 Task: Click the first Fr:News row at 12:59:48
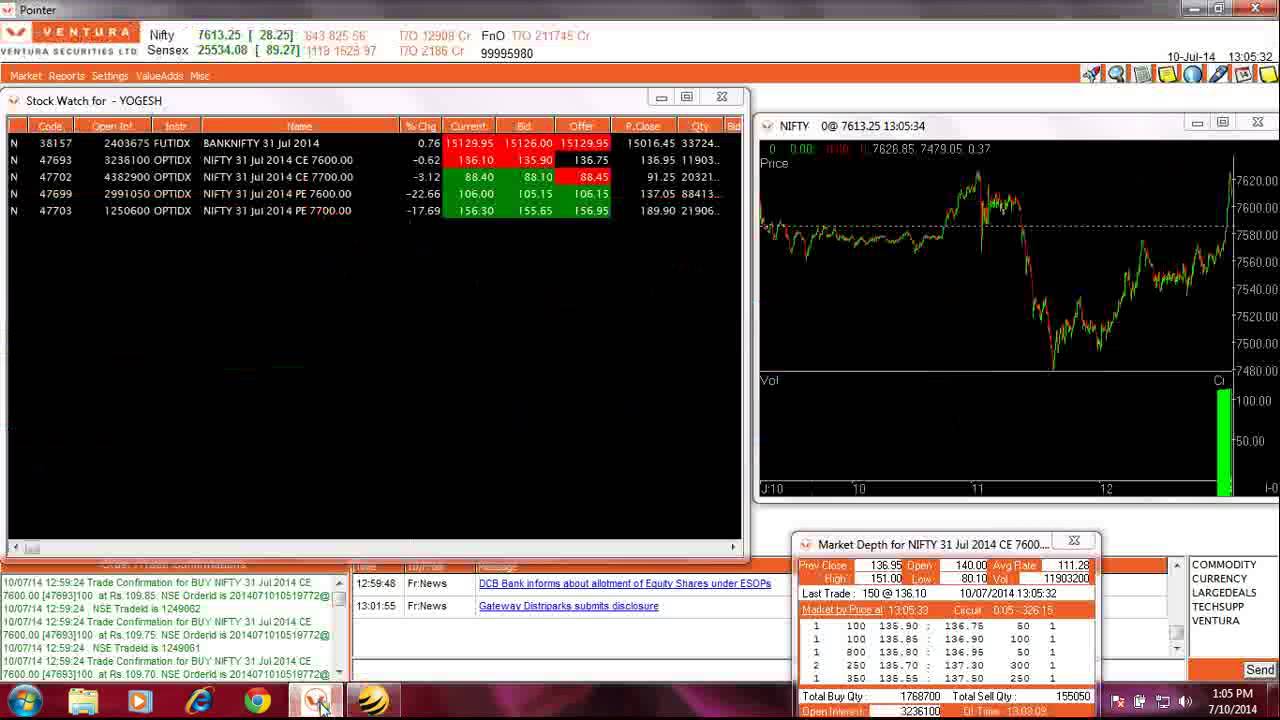tap(762, 583)
